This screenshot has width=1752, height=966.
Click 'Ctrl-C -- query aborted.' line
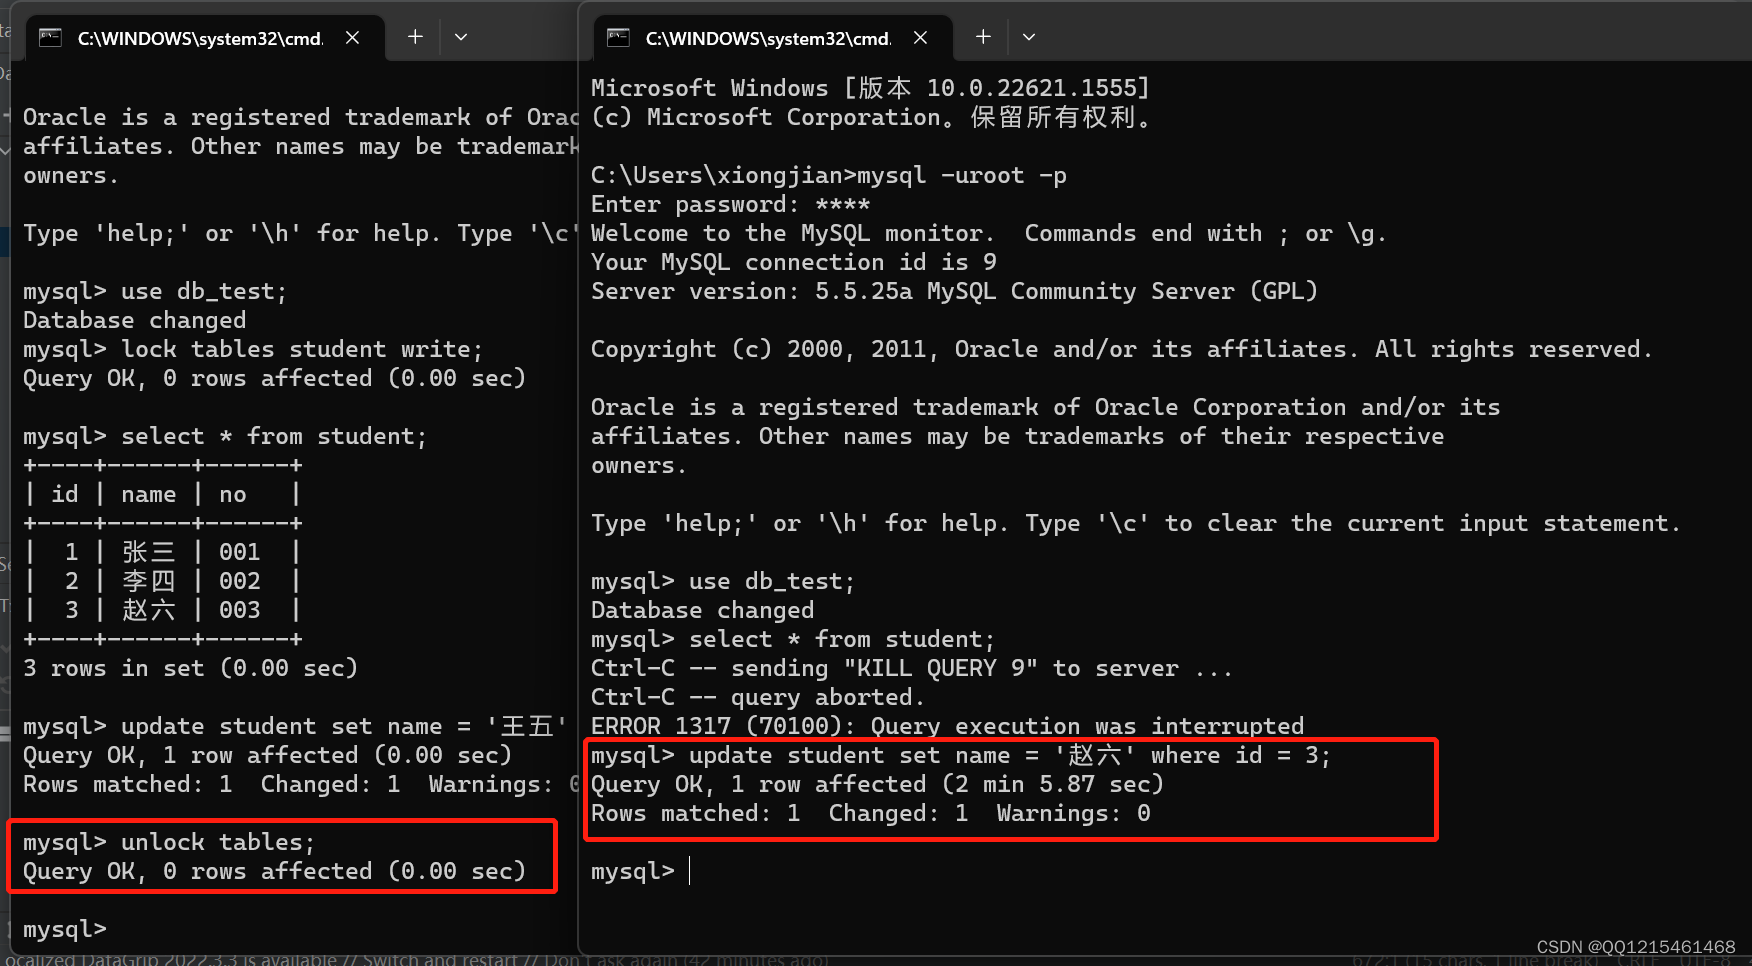(x=758, y=697)
